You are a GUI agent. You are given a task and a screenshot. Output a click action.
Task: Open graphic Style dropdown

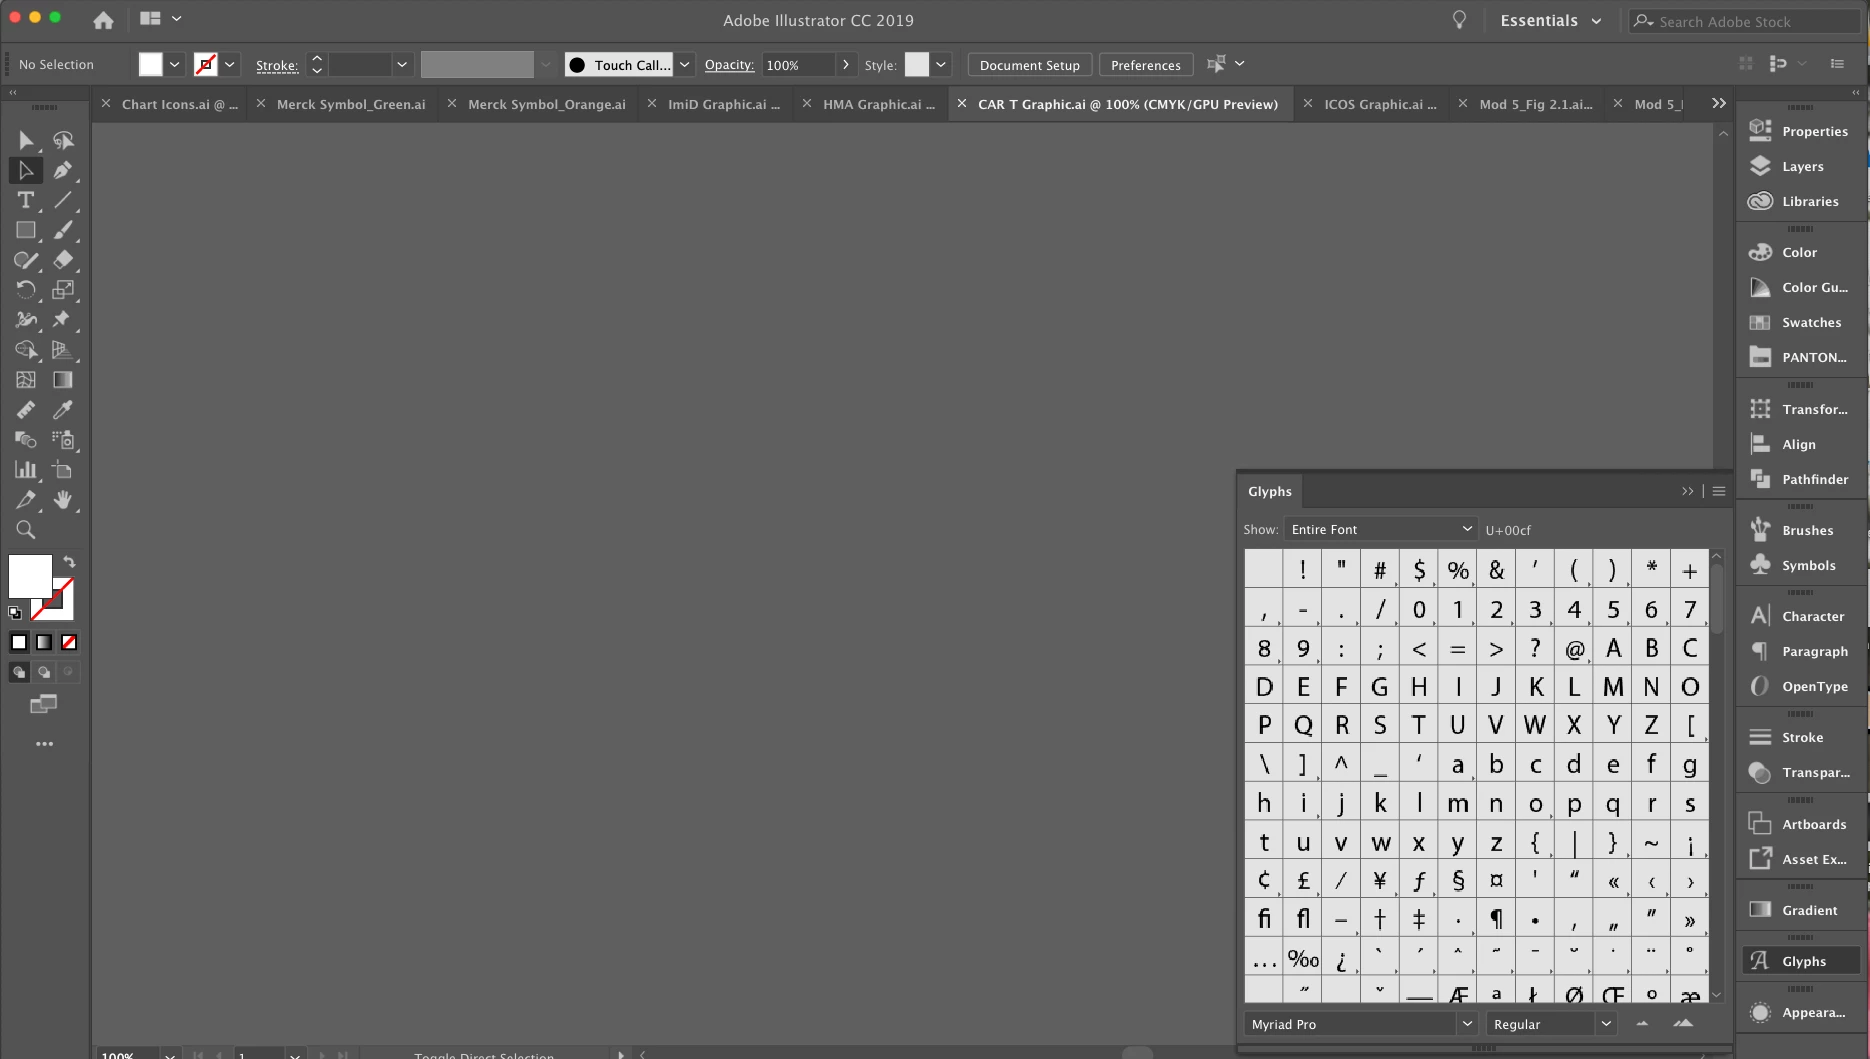tap(941, 64)
